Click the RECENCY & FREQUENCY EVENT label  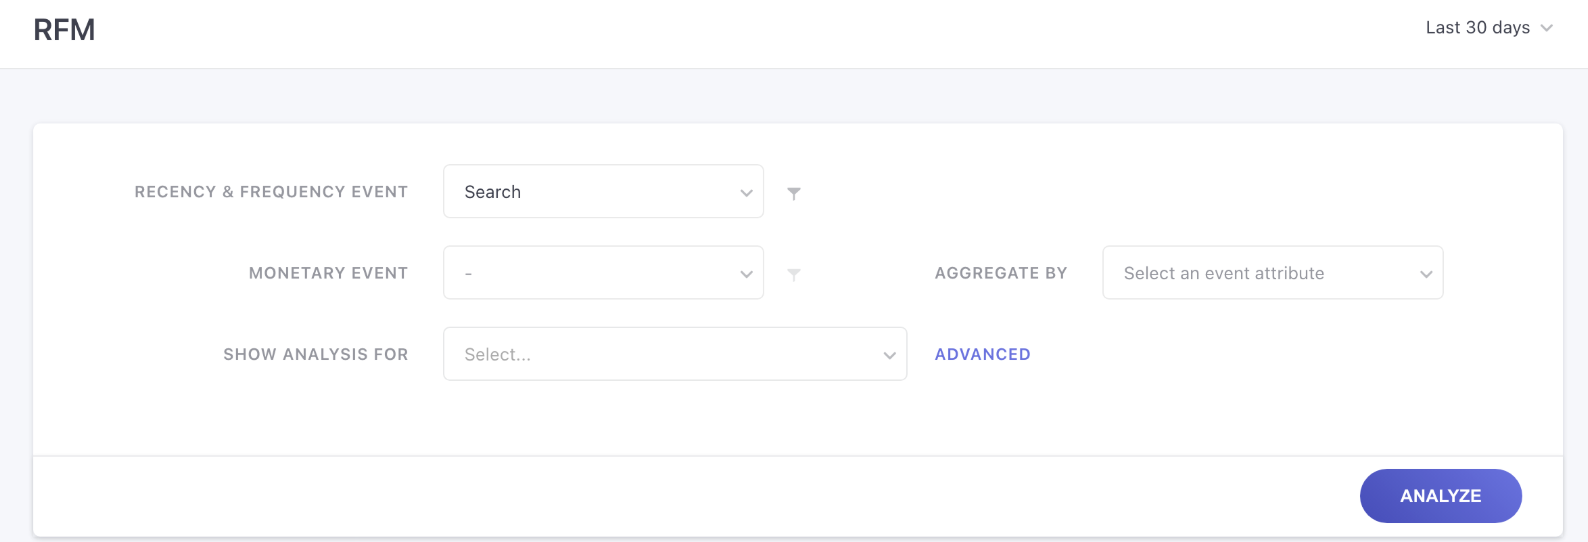(271, 192)
